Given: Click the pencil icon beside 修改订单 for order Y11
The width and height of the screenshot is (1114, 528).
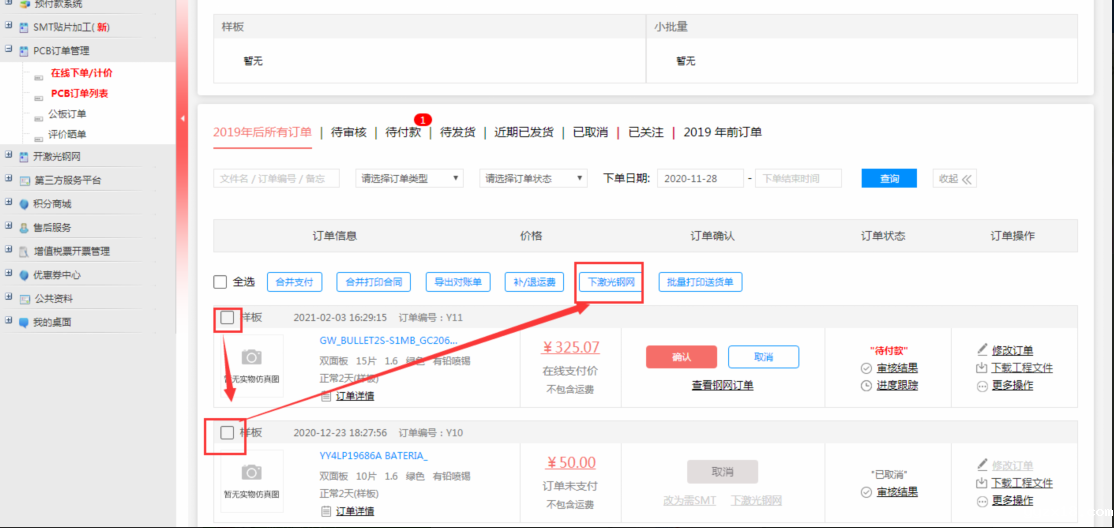Looking at the screenshot, I should [x=982, y=350].
